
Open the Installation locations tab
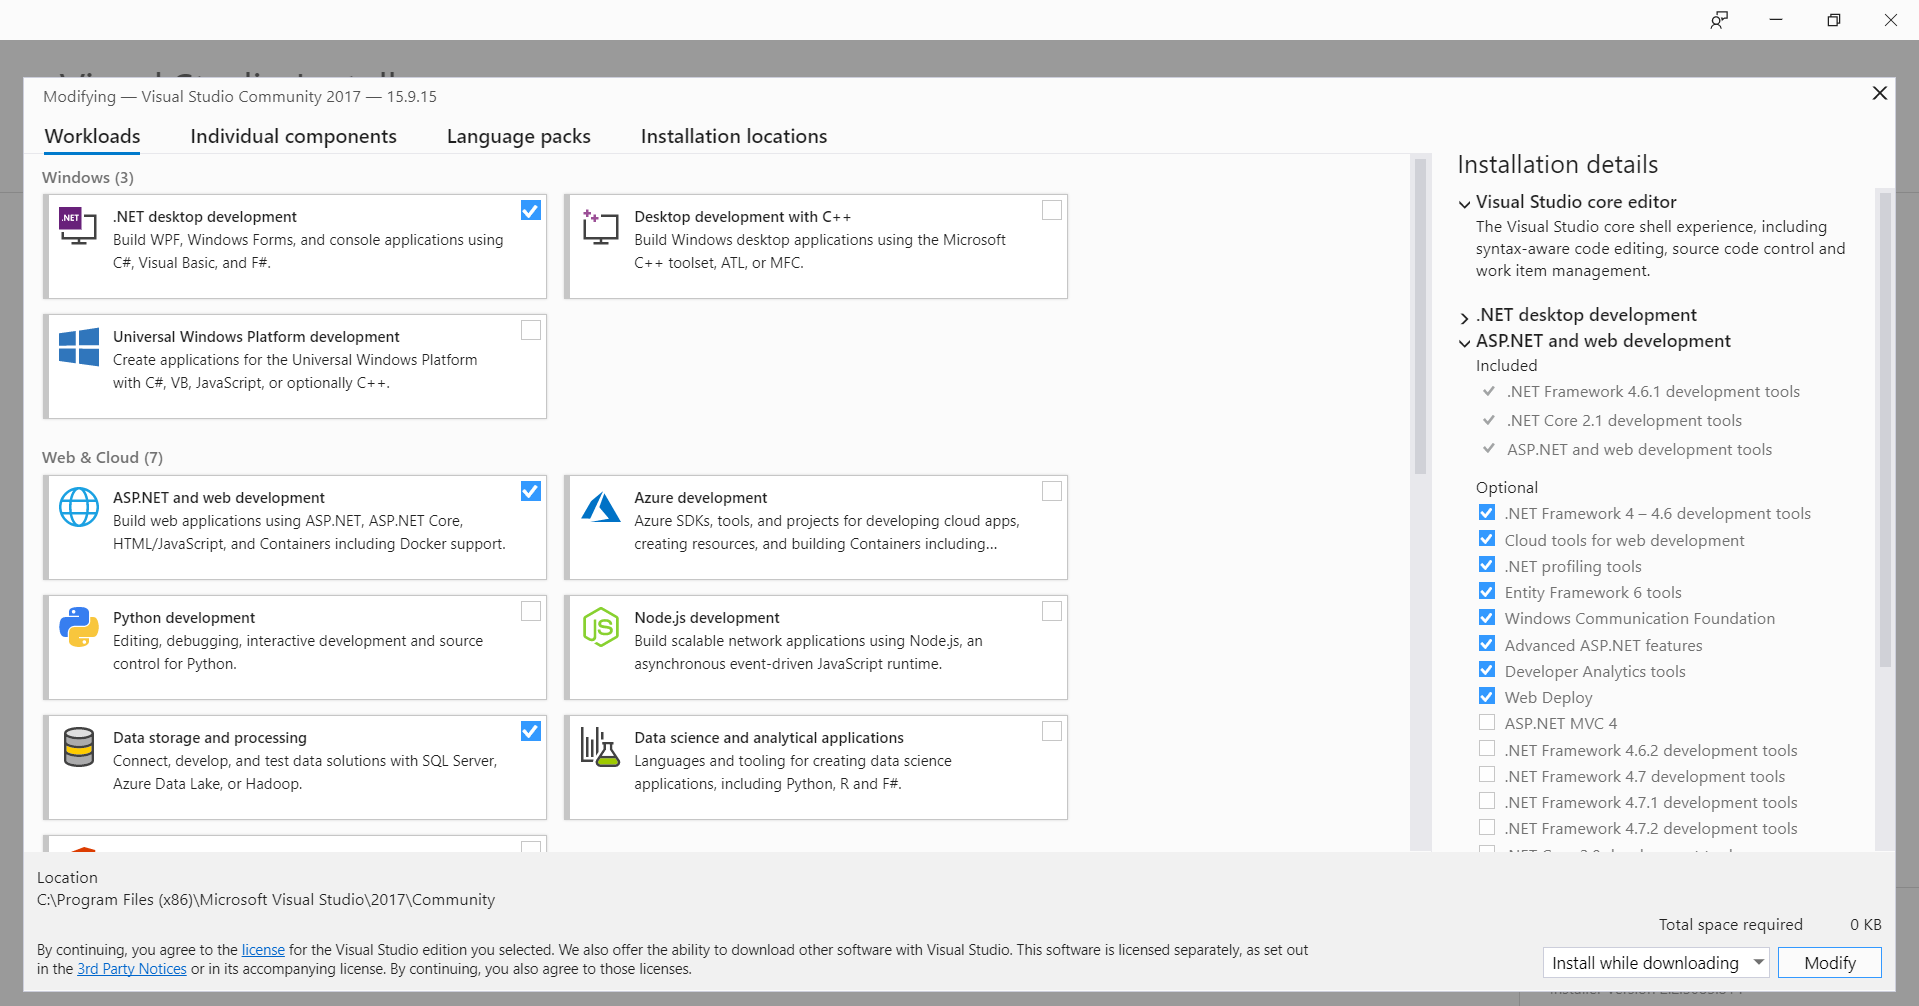[x=734, y=136]
